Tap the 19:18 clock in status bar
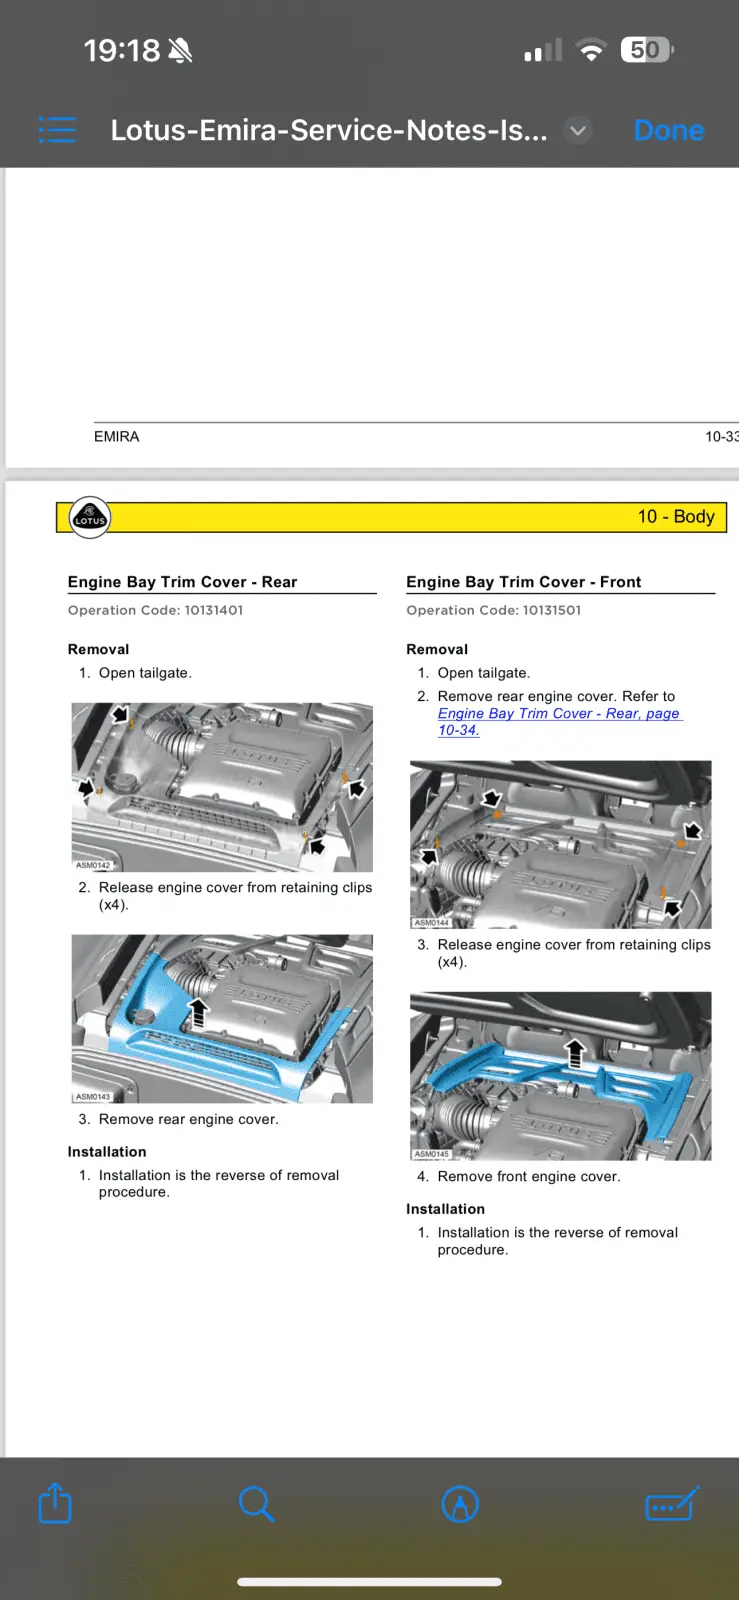The image size is (739, 1600). tap(121, 50)
